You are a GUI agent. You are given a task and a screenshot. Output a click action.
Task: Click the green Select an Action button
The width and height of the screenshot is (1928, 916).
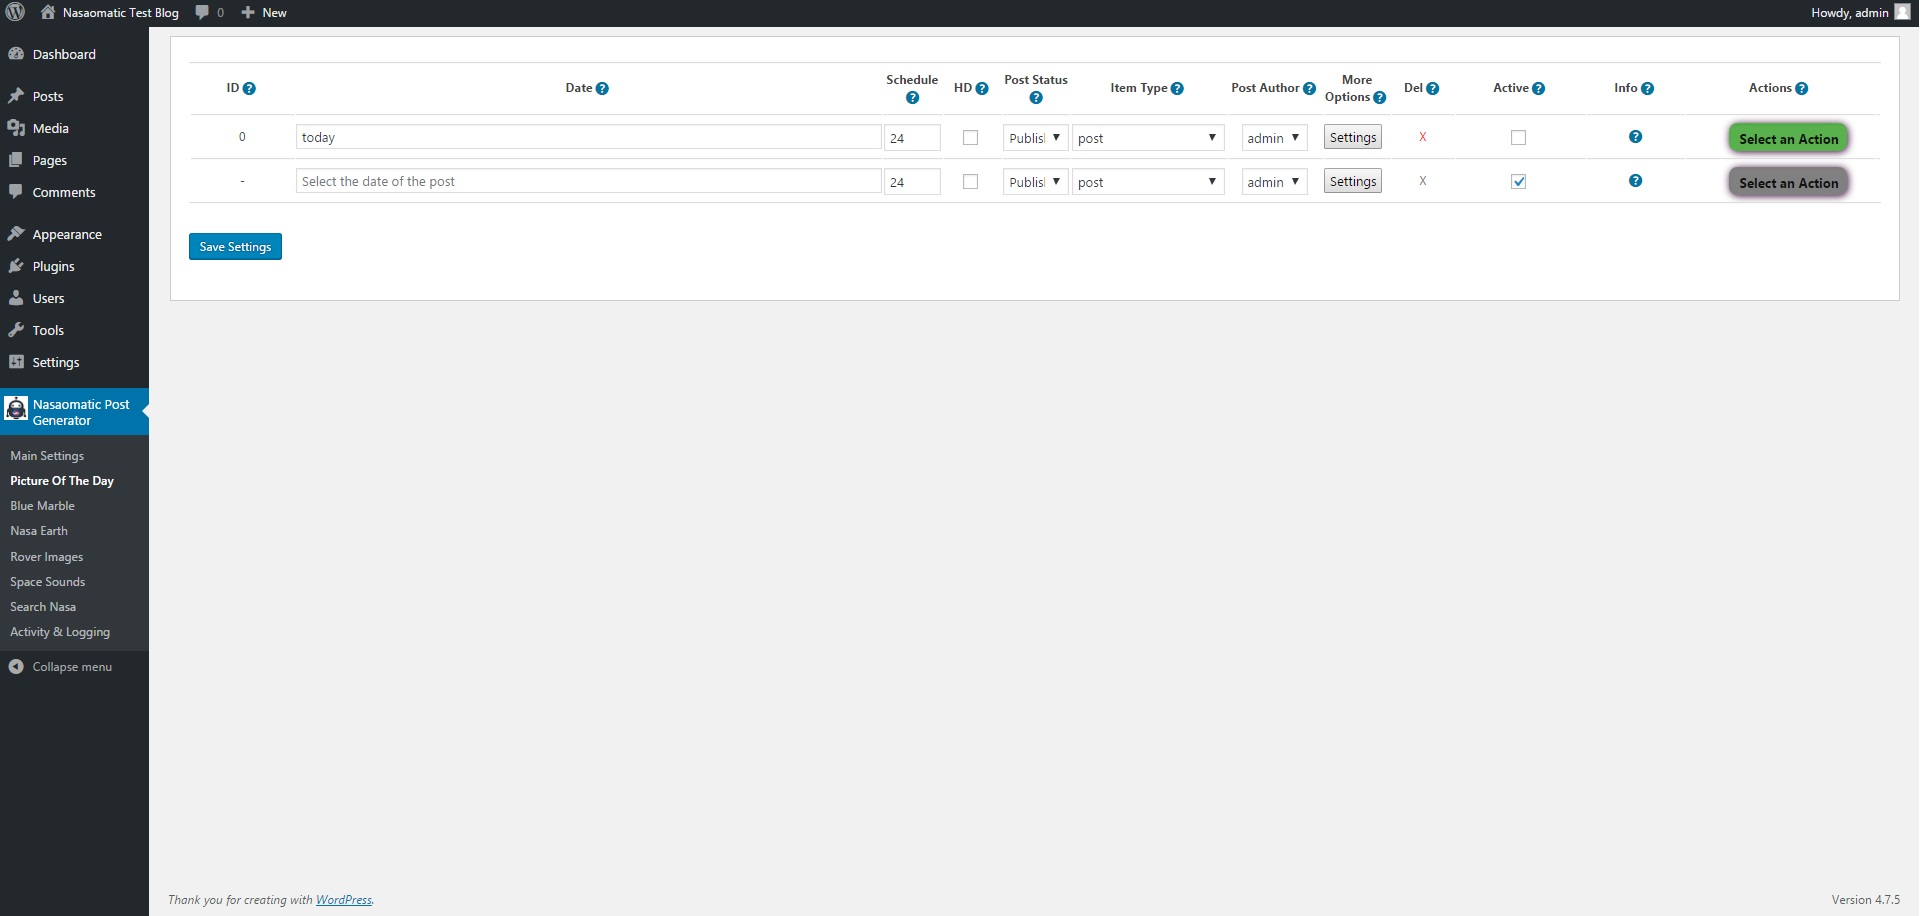click(1788, 138)
